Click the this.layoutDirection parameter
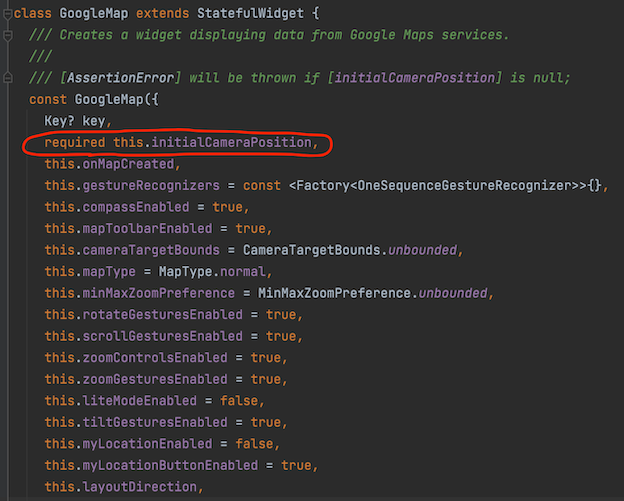 pos(124,487)
